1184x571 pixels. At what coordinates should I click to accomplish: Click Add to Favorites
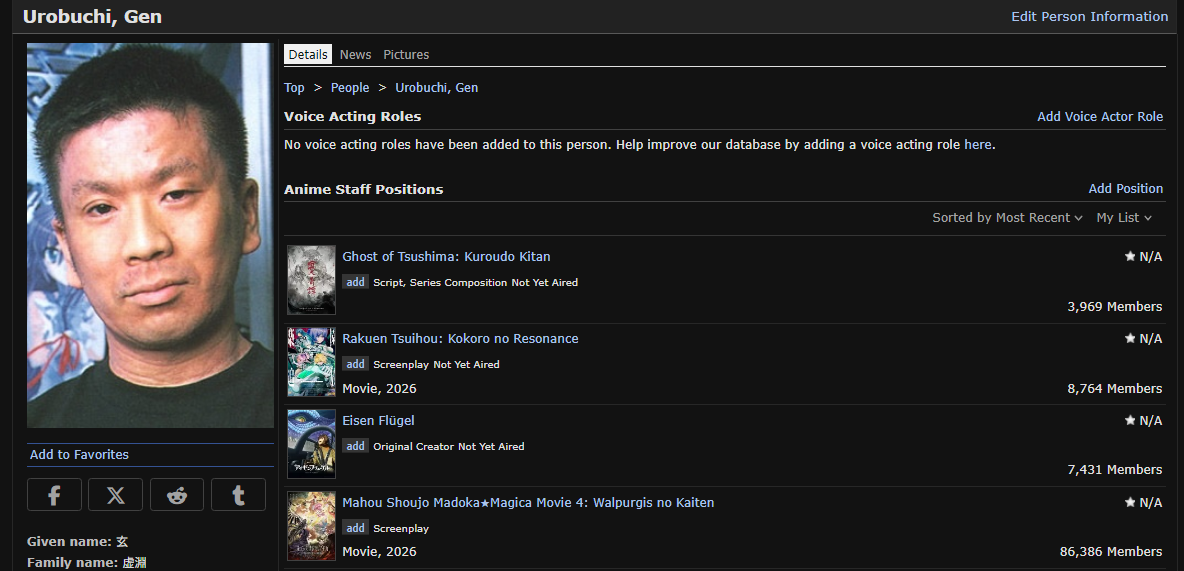(x=79, y=455)
